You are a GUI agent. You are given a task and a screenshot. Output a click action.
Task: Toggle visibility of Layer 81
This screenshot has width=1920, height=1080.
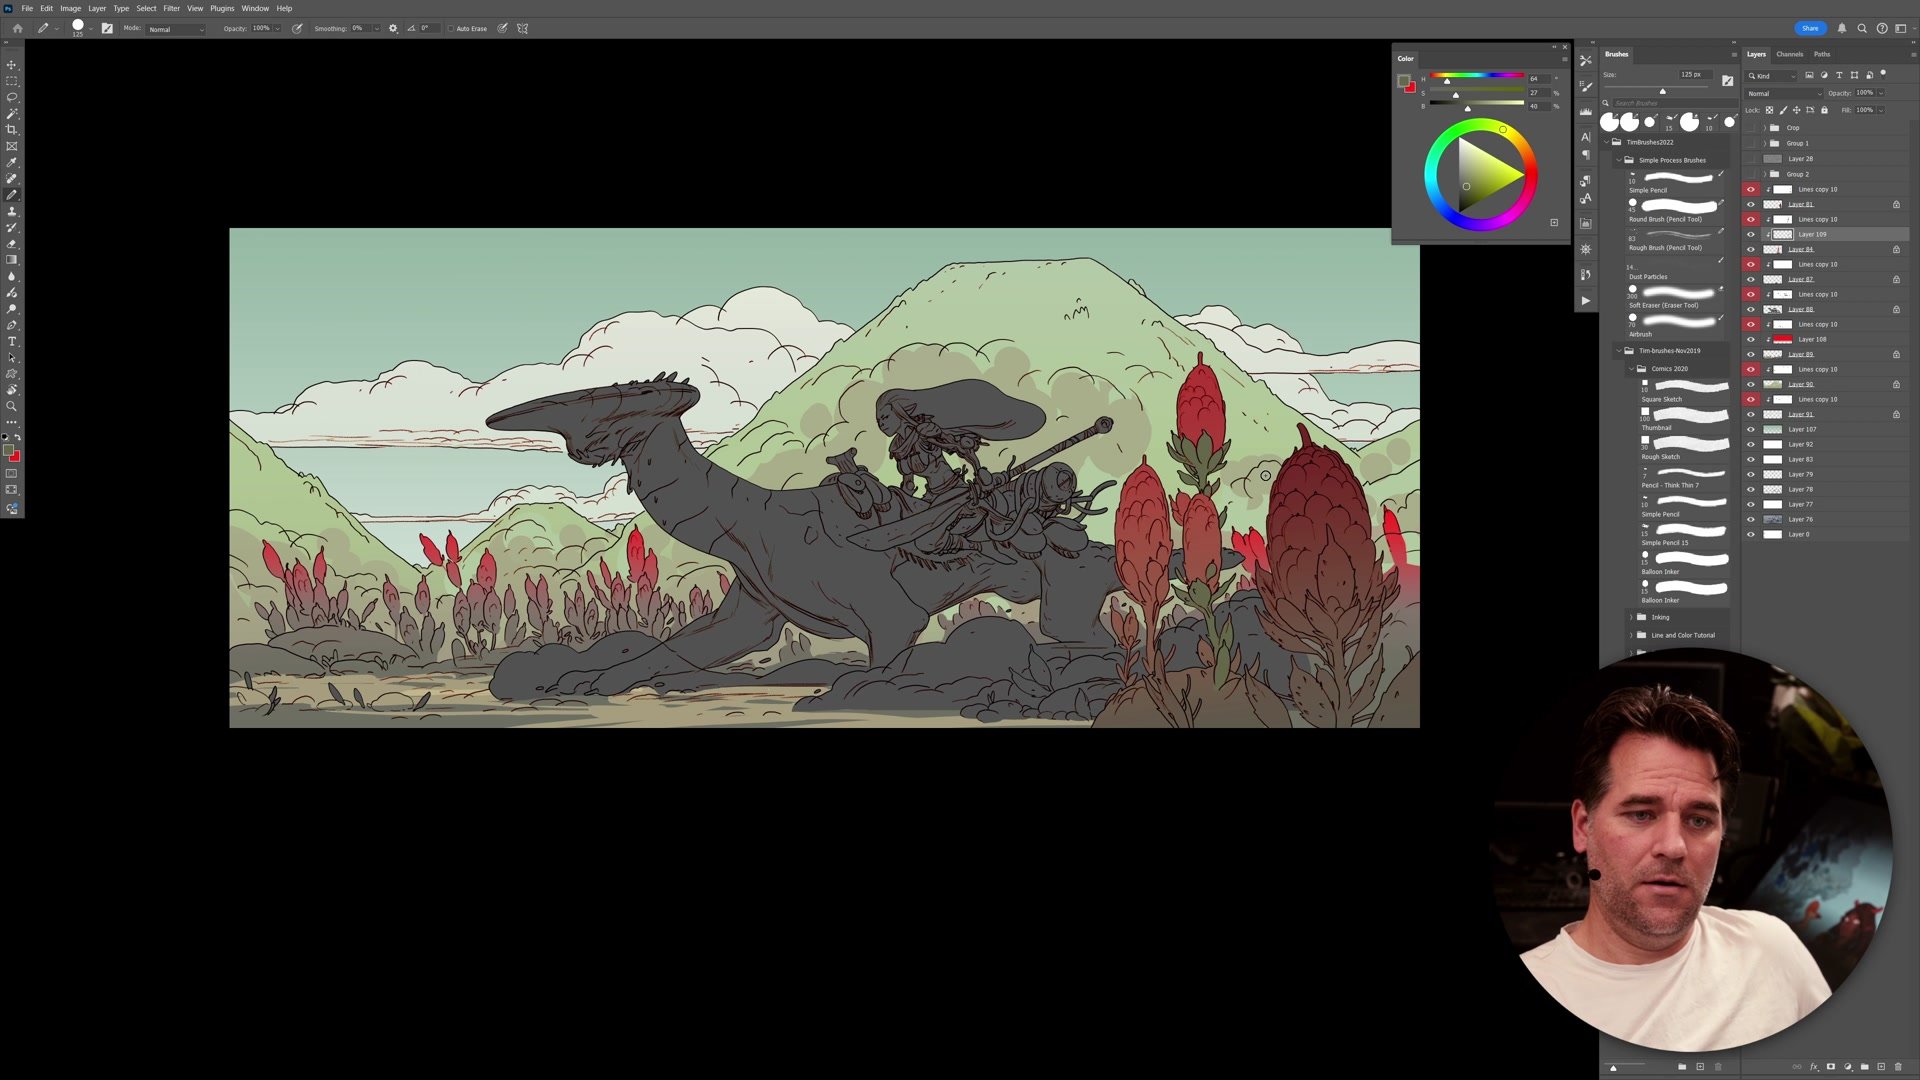tap(1751, 204)
